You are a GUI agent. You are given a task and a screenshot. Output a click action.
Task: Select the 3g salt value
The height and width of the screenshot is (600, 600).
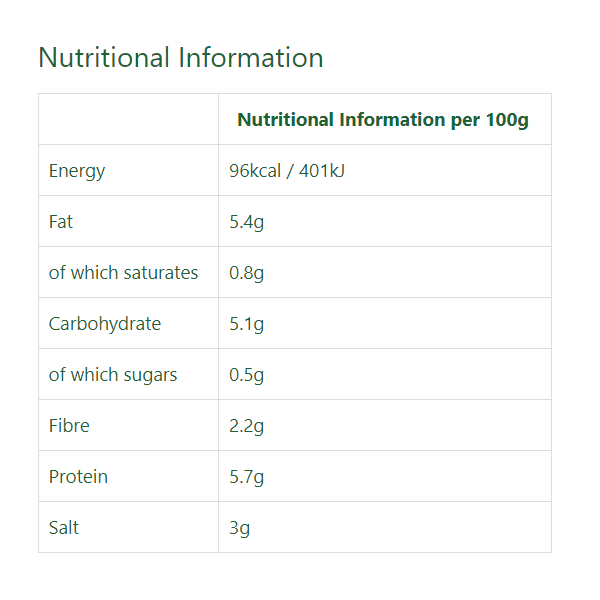click(240, 528)
